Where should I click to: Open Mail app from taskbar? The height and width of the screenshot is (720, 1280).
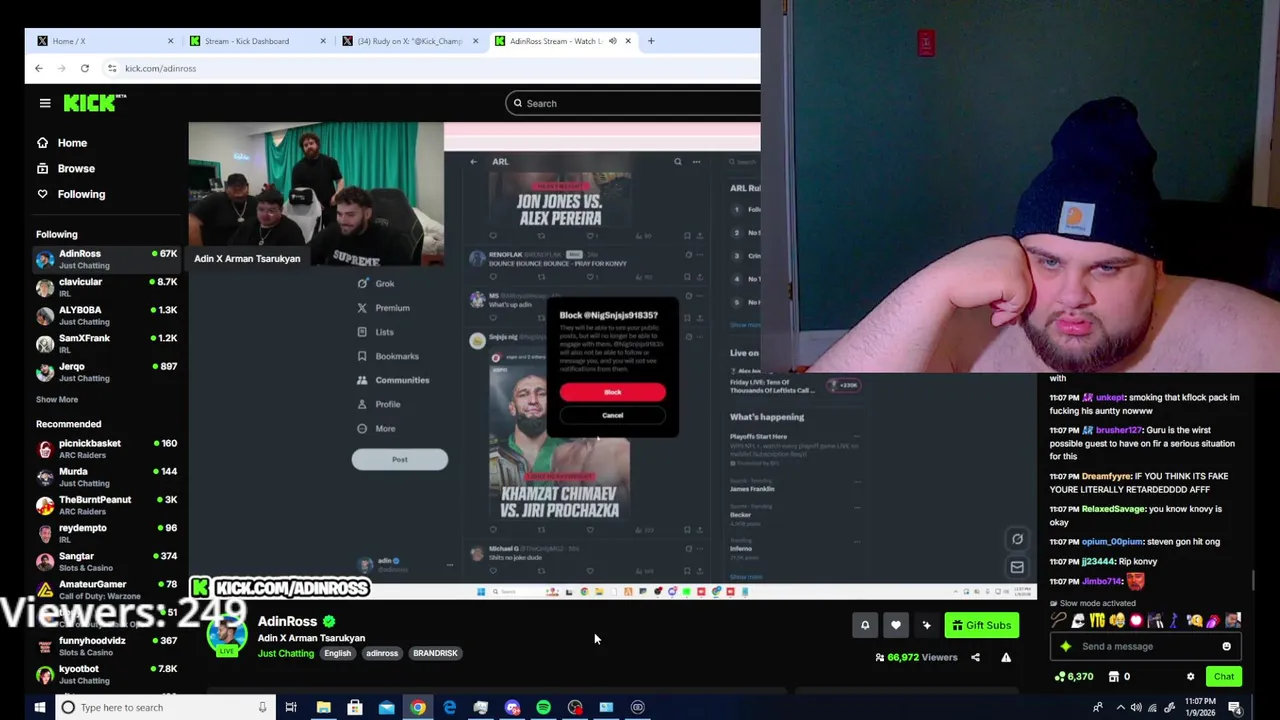[386, 707]
